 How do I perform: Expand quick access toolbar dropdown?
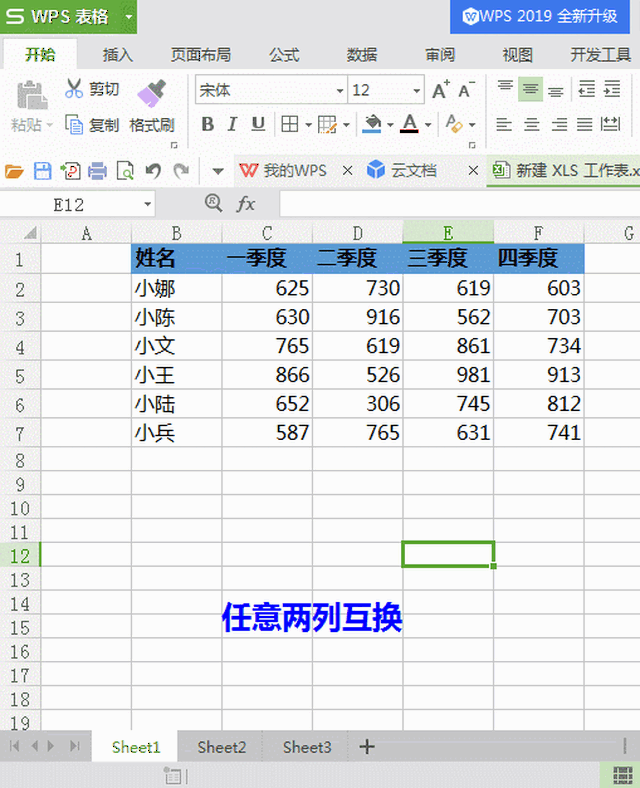point(218,171)
